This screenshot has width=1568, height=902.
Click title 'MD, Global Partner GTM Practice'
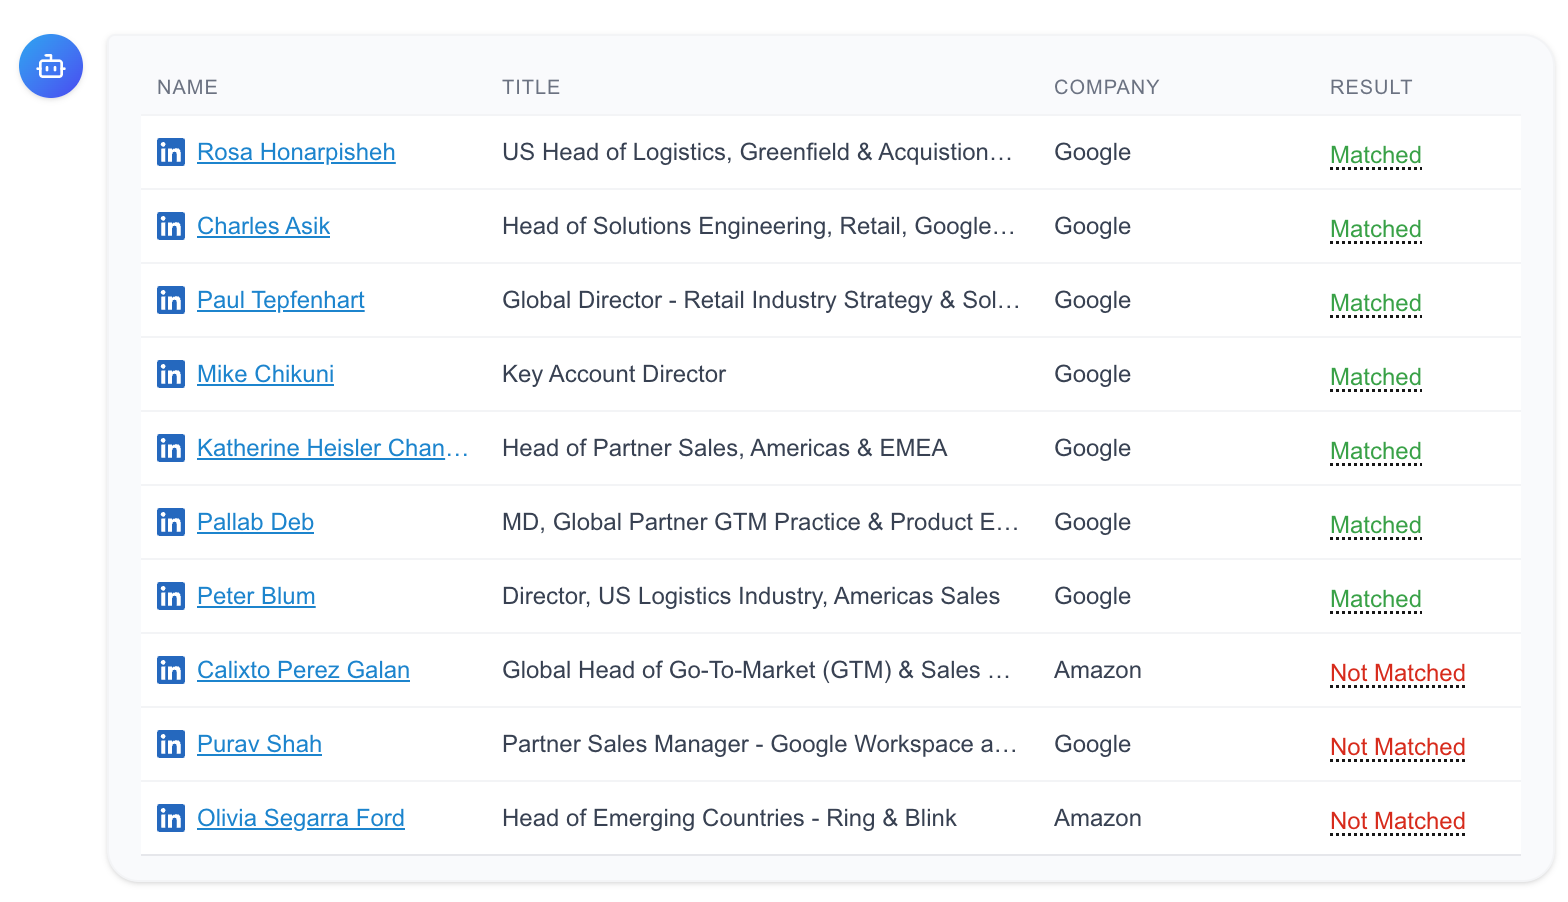[x=761, y=522]
